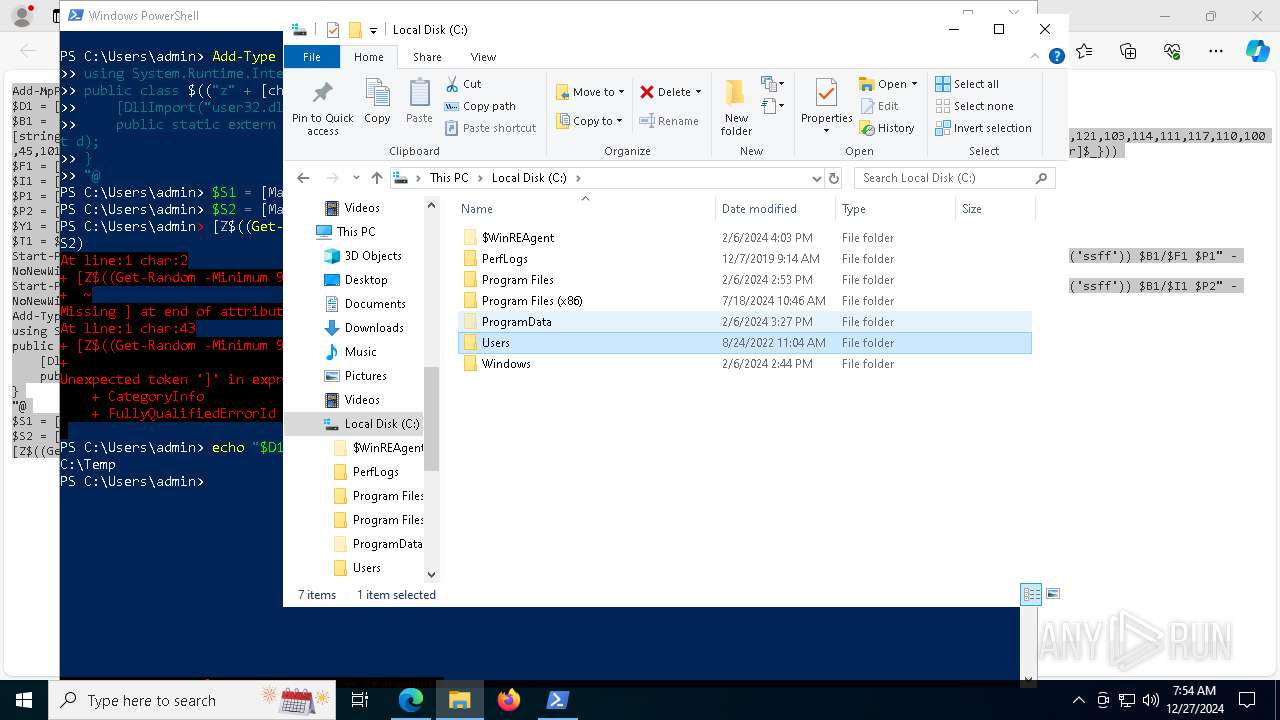
Task: Click the navigation pane scrollbar down arrow
Action: tap(432, 575)
